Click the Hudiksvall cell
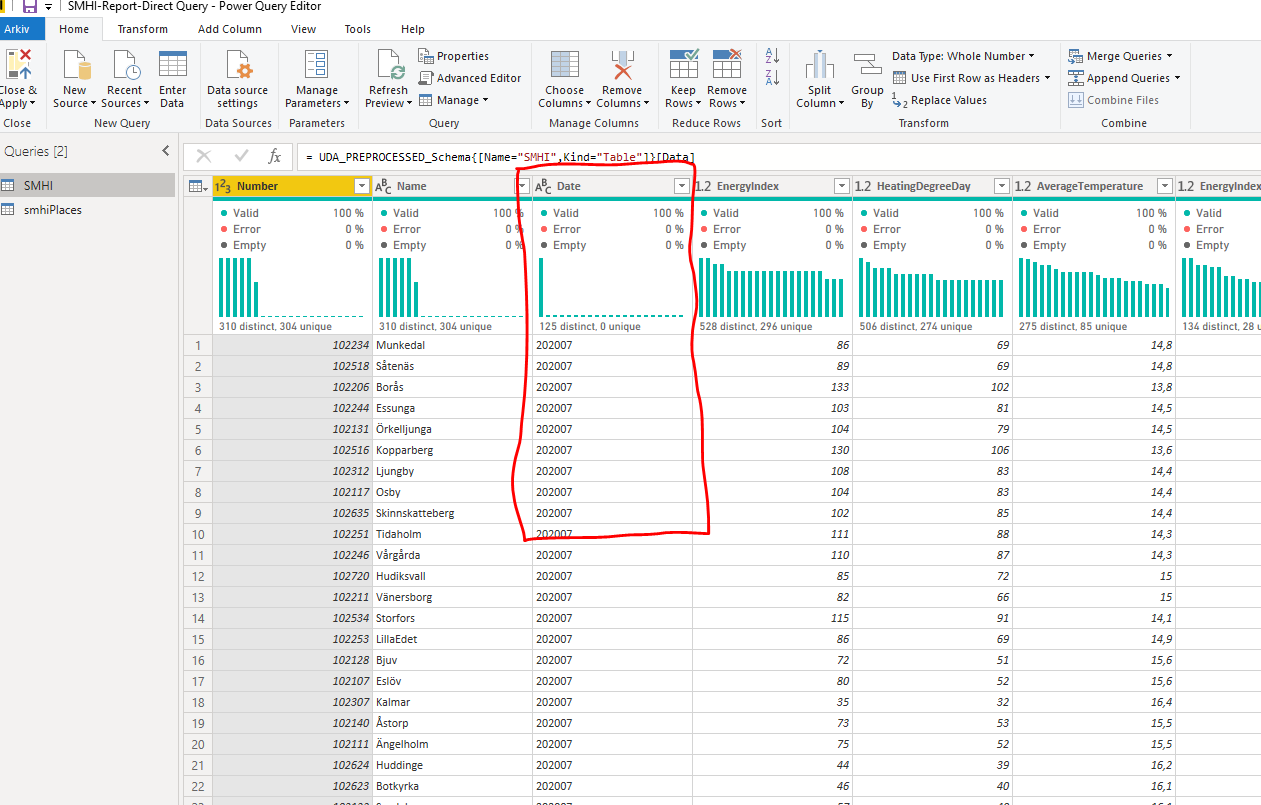This screenshot has width=1261, height=805. click(x=452, y=576)
